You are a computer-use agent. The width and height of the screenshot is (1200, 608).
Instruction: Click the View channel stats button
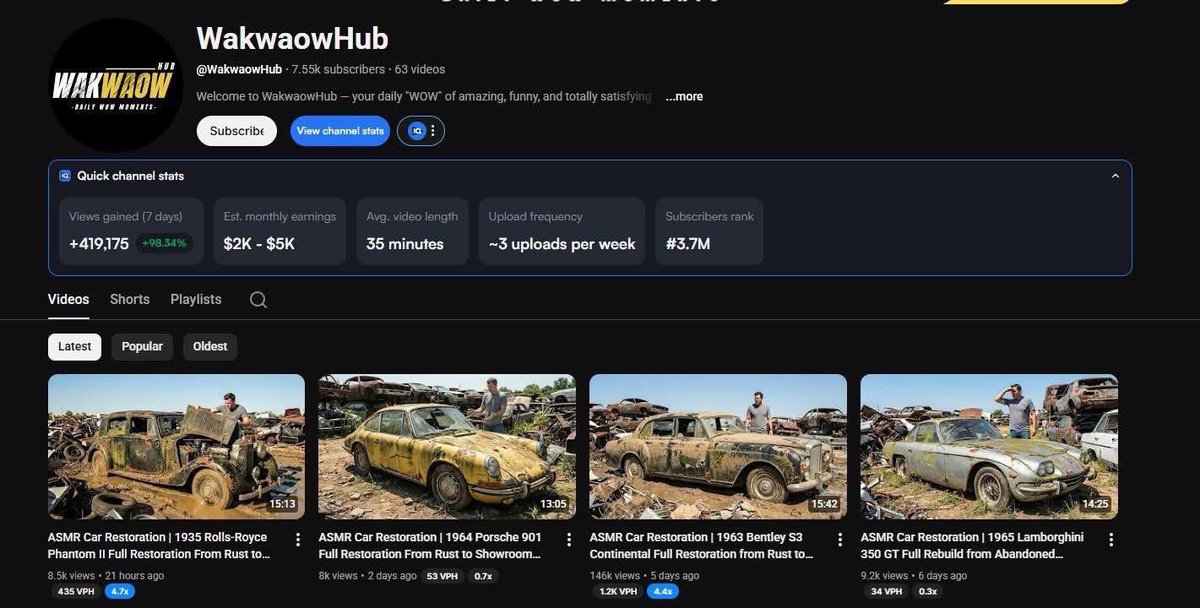(340, 131)
